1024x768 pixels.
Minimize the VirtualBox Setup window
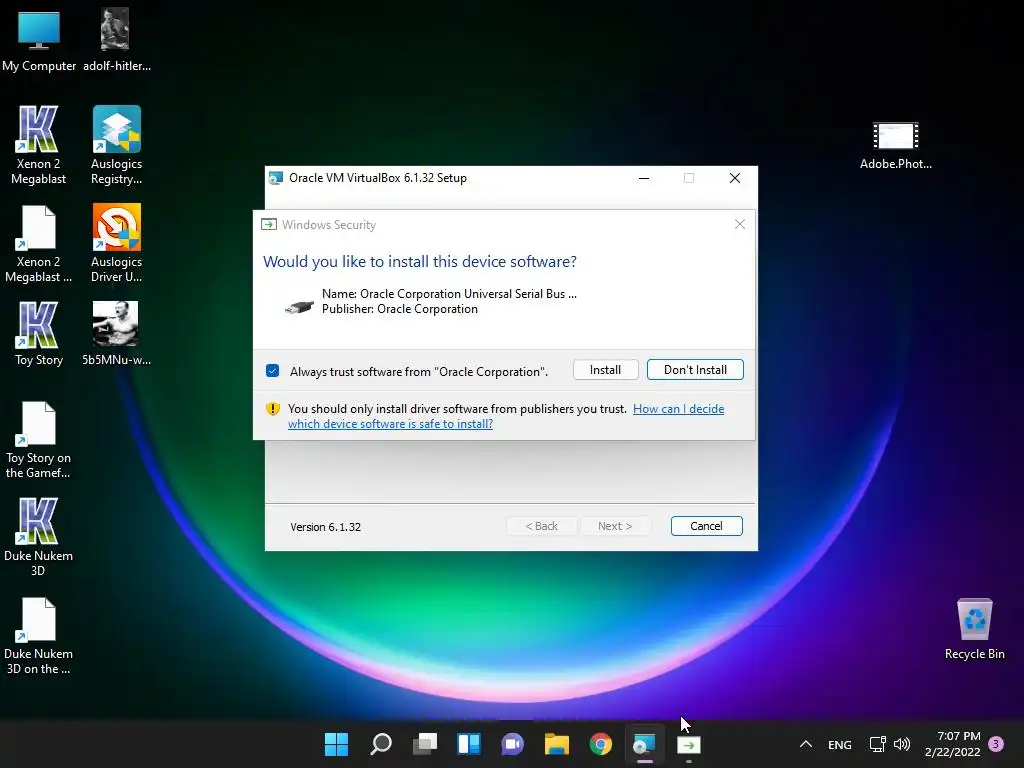tap(644, 178)
